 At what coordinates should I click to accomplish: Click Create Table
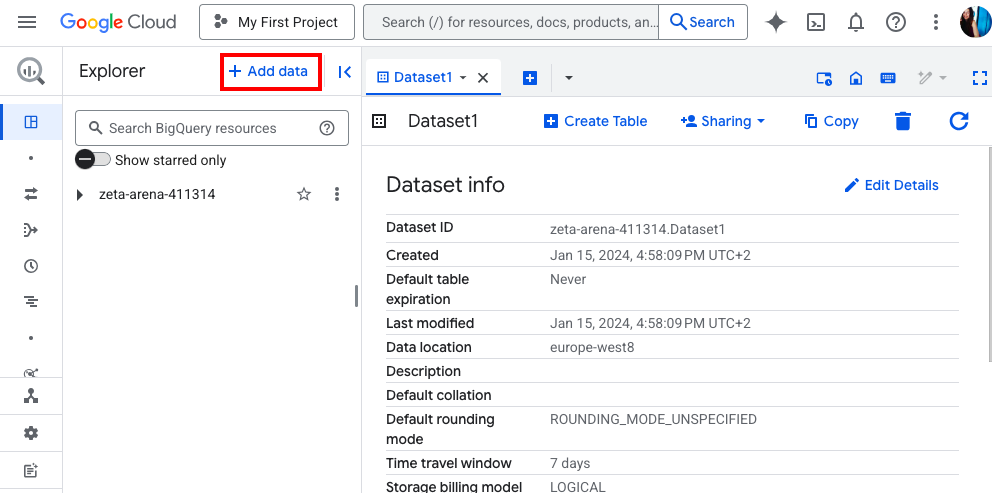tap(595, 121)
